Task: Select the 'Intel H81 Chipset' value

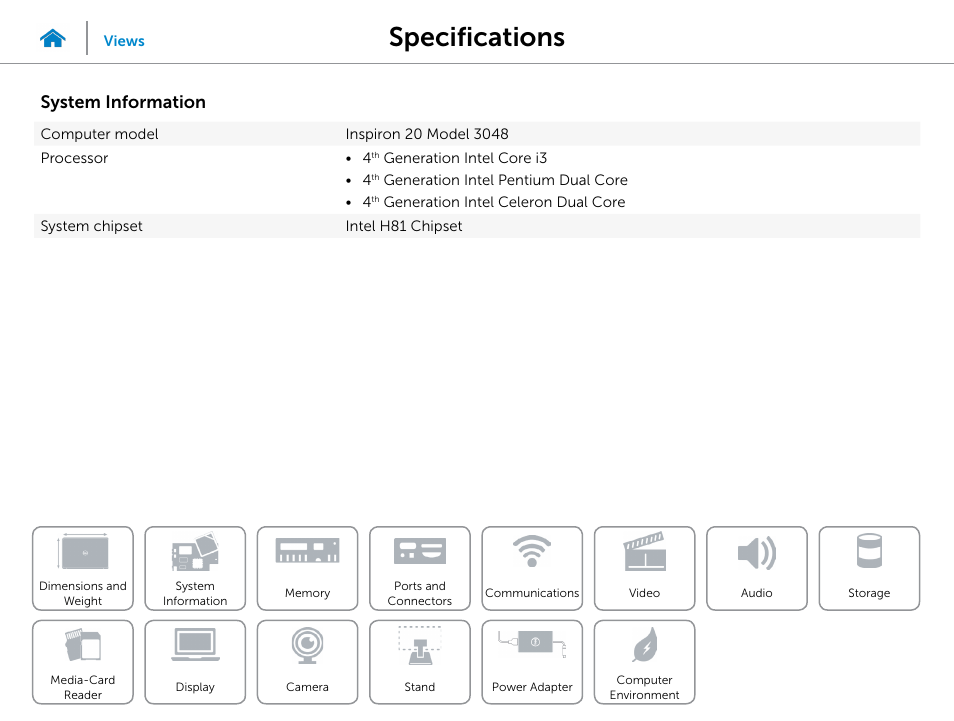Action: [x=404, y=226]
